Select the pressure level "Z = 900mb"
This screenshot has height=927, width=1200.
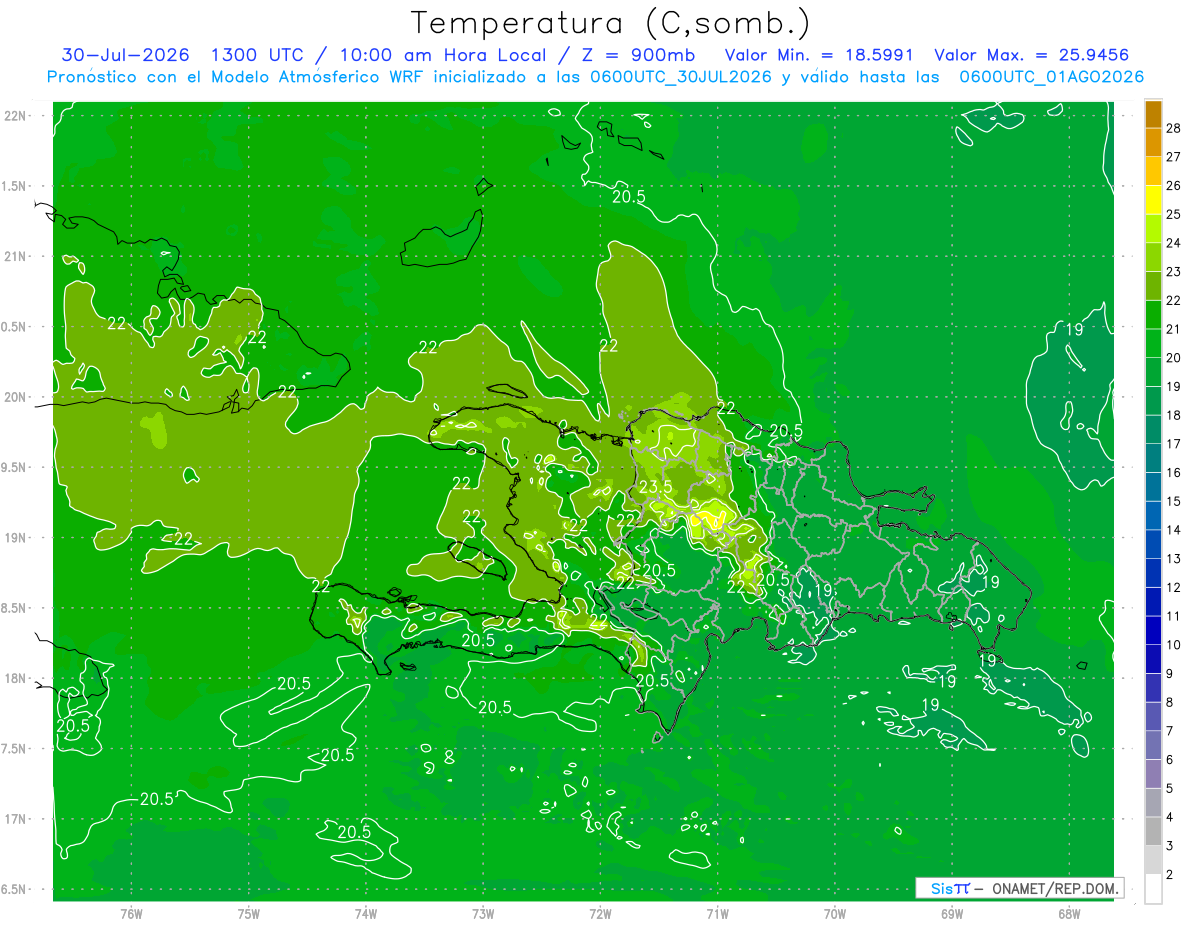640,55
